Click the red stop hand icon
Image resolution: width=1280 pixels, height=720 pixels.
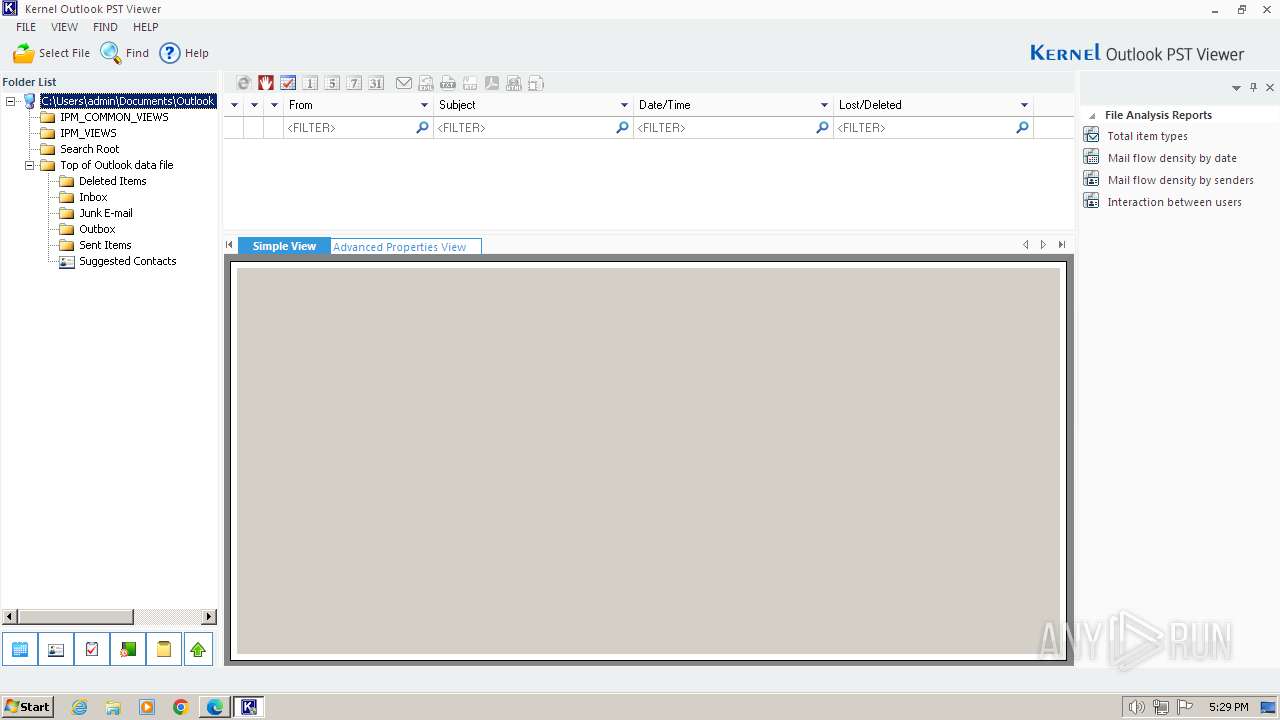tap(266, 83)
